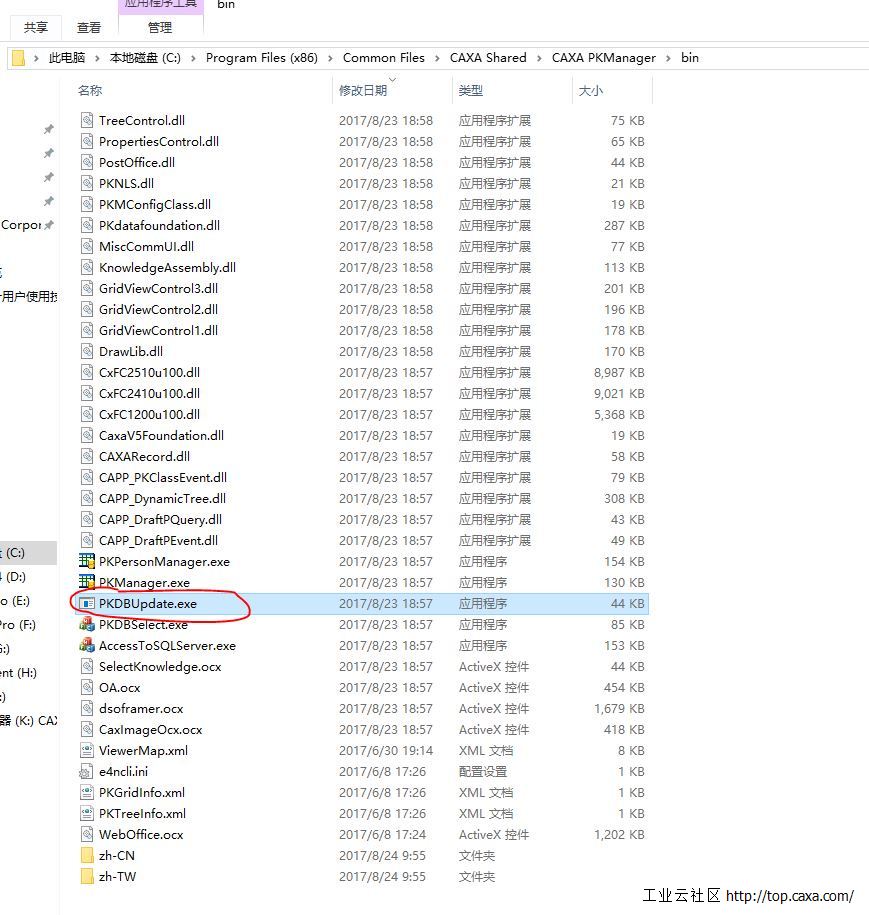The height and width of the screenshot is (915, 869).
Task: Click the OA.ocx ActiveX control icon
Action: 87,688
